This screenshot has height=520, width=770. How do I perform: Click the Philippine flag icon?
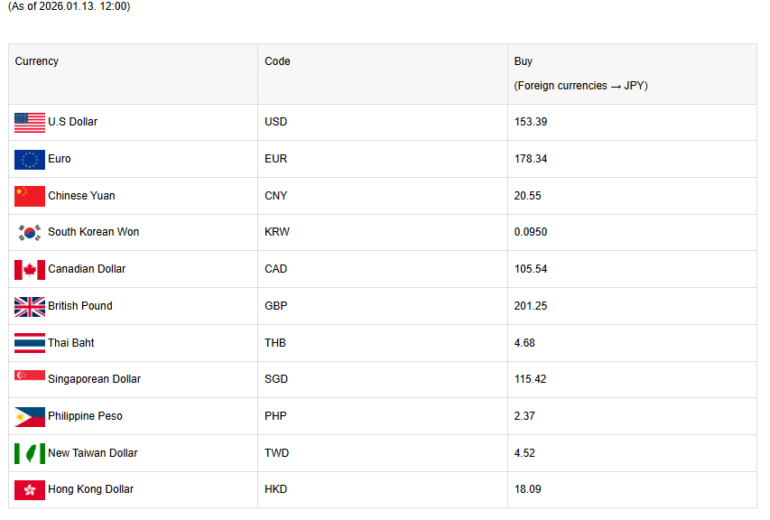coord(30,416)
